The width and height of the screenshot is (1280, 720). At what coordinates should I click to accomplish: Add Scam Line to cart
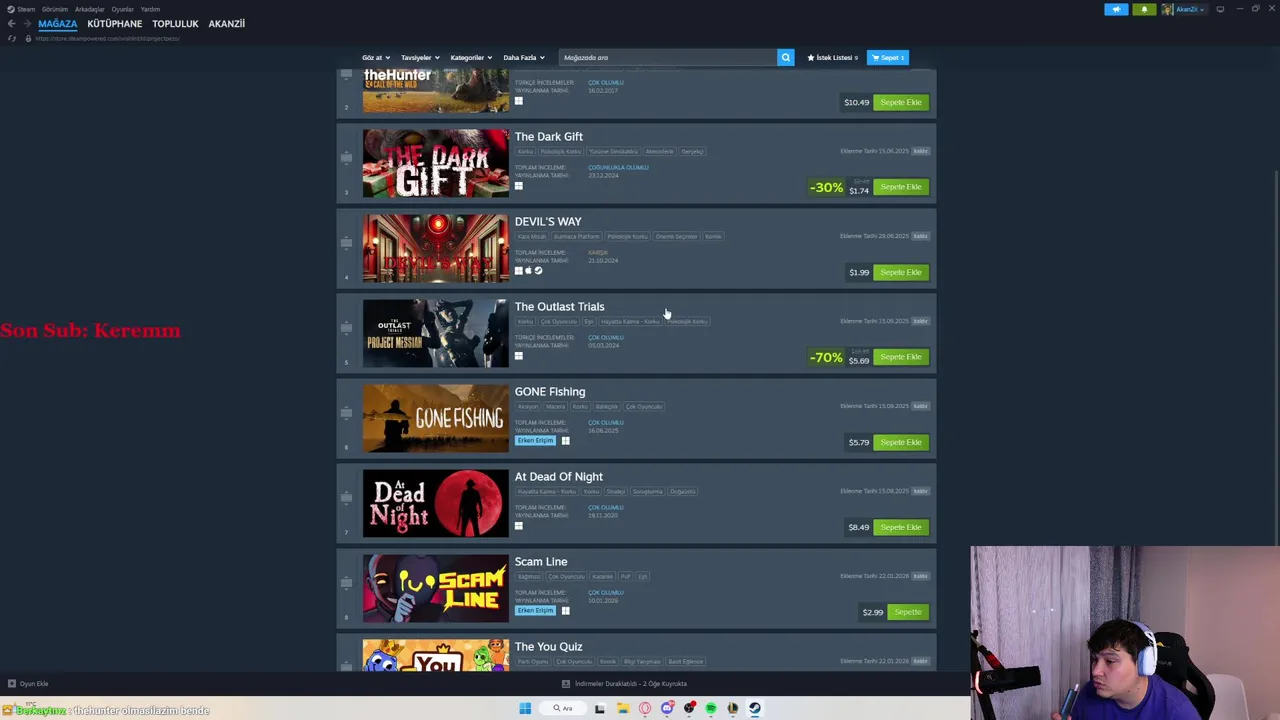click(908, 612)
